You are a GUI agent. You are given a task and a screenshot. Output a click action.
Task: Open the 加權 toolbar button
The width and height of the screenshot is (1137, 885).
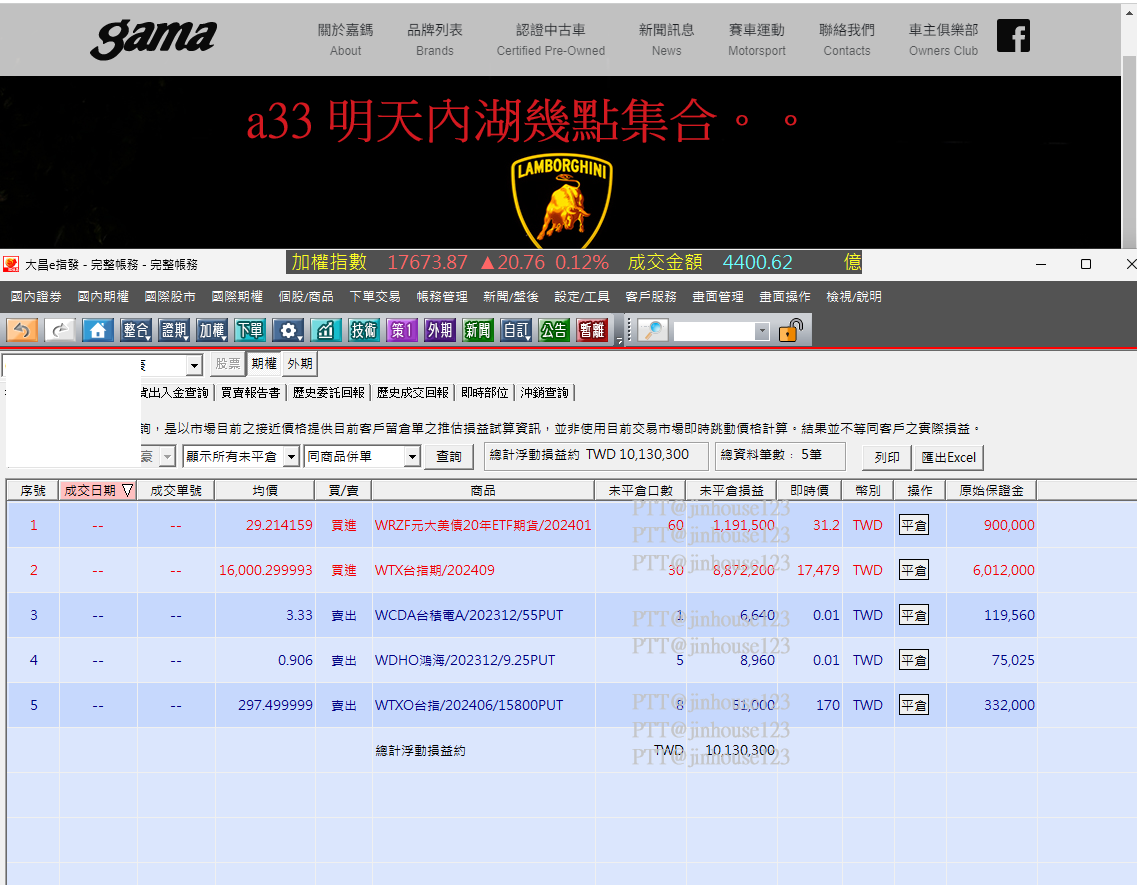(212, 331)
